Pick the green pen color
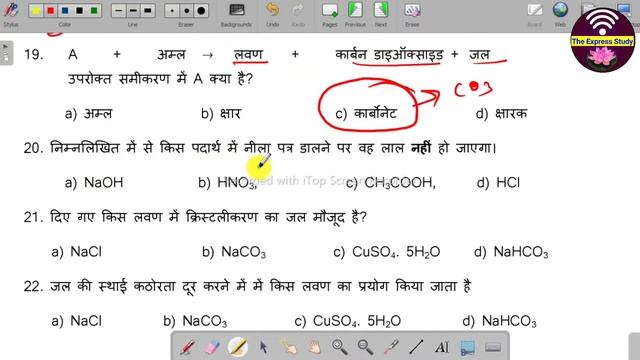This screenshot has height=360, width=640. (x=94, y=11)
